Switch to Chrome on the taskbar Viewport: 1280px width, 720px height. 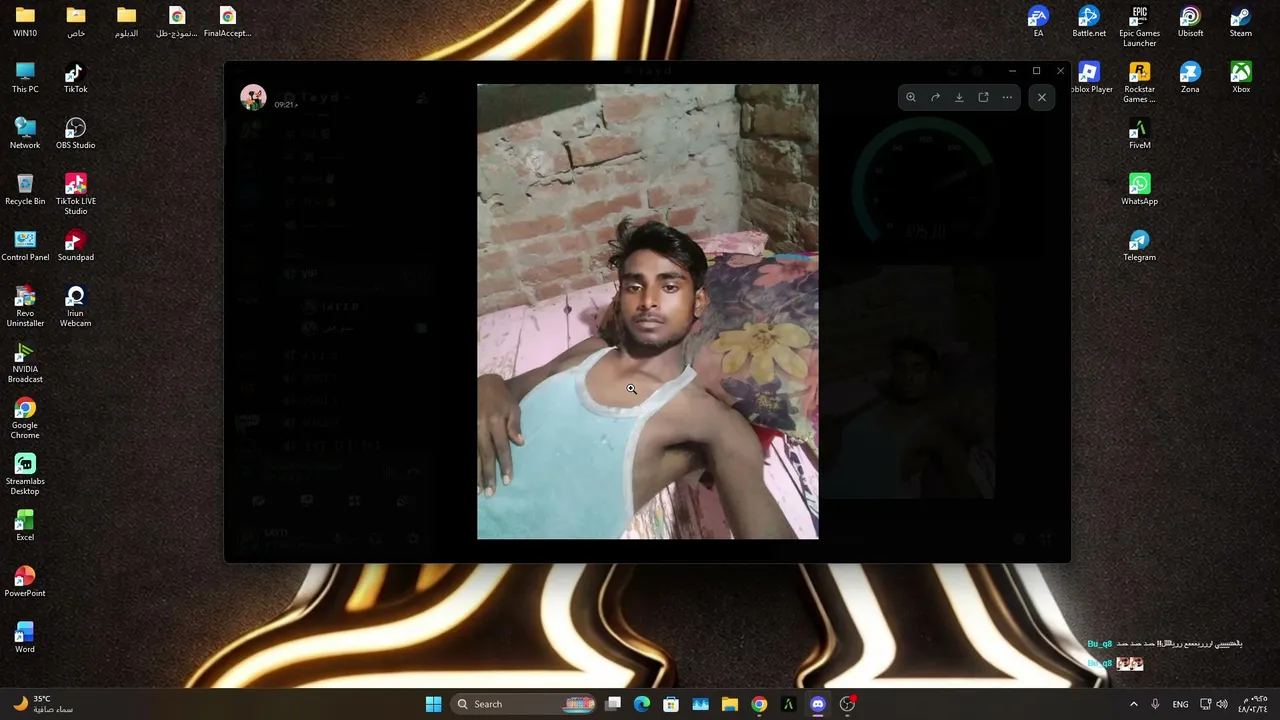tap(759, 704)
